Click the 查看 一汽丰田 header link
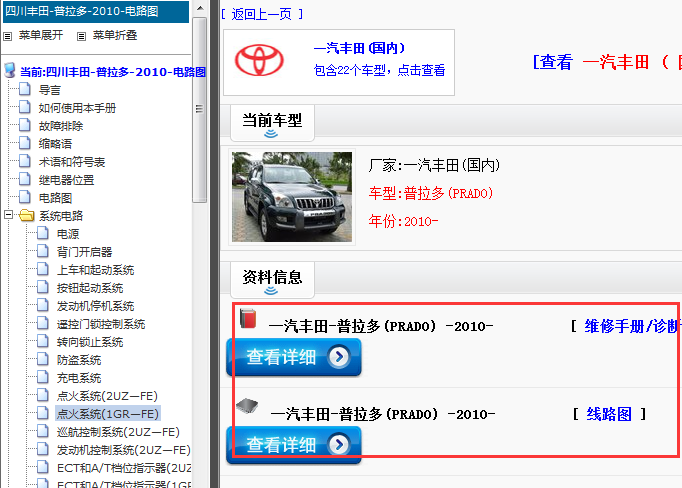 607,62
